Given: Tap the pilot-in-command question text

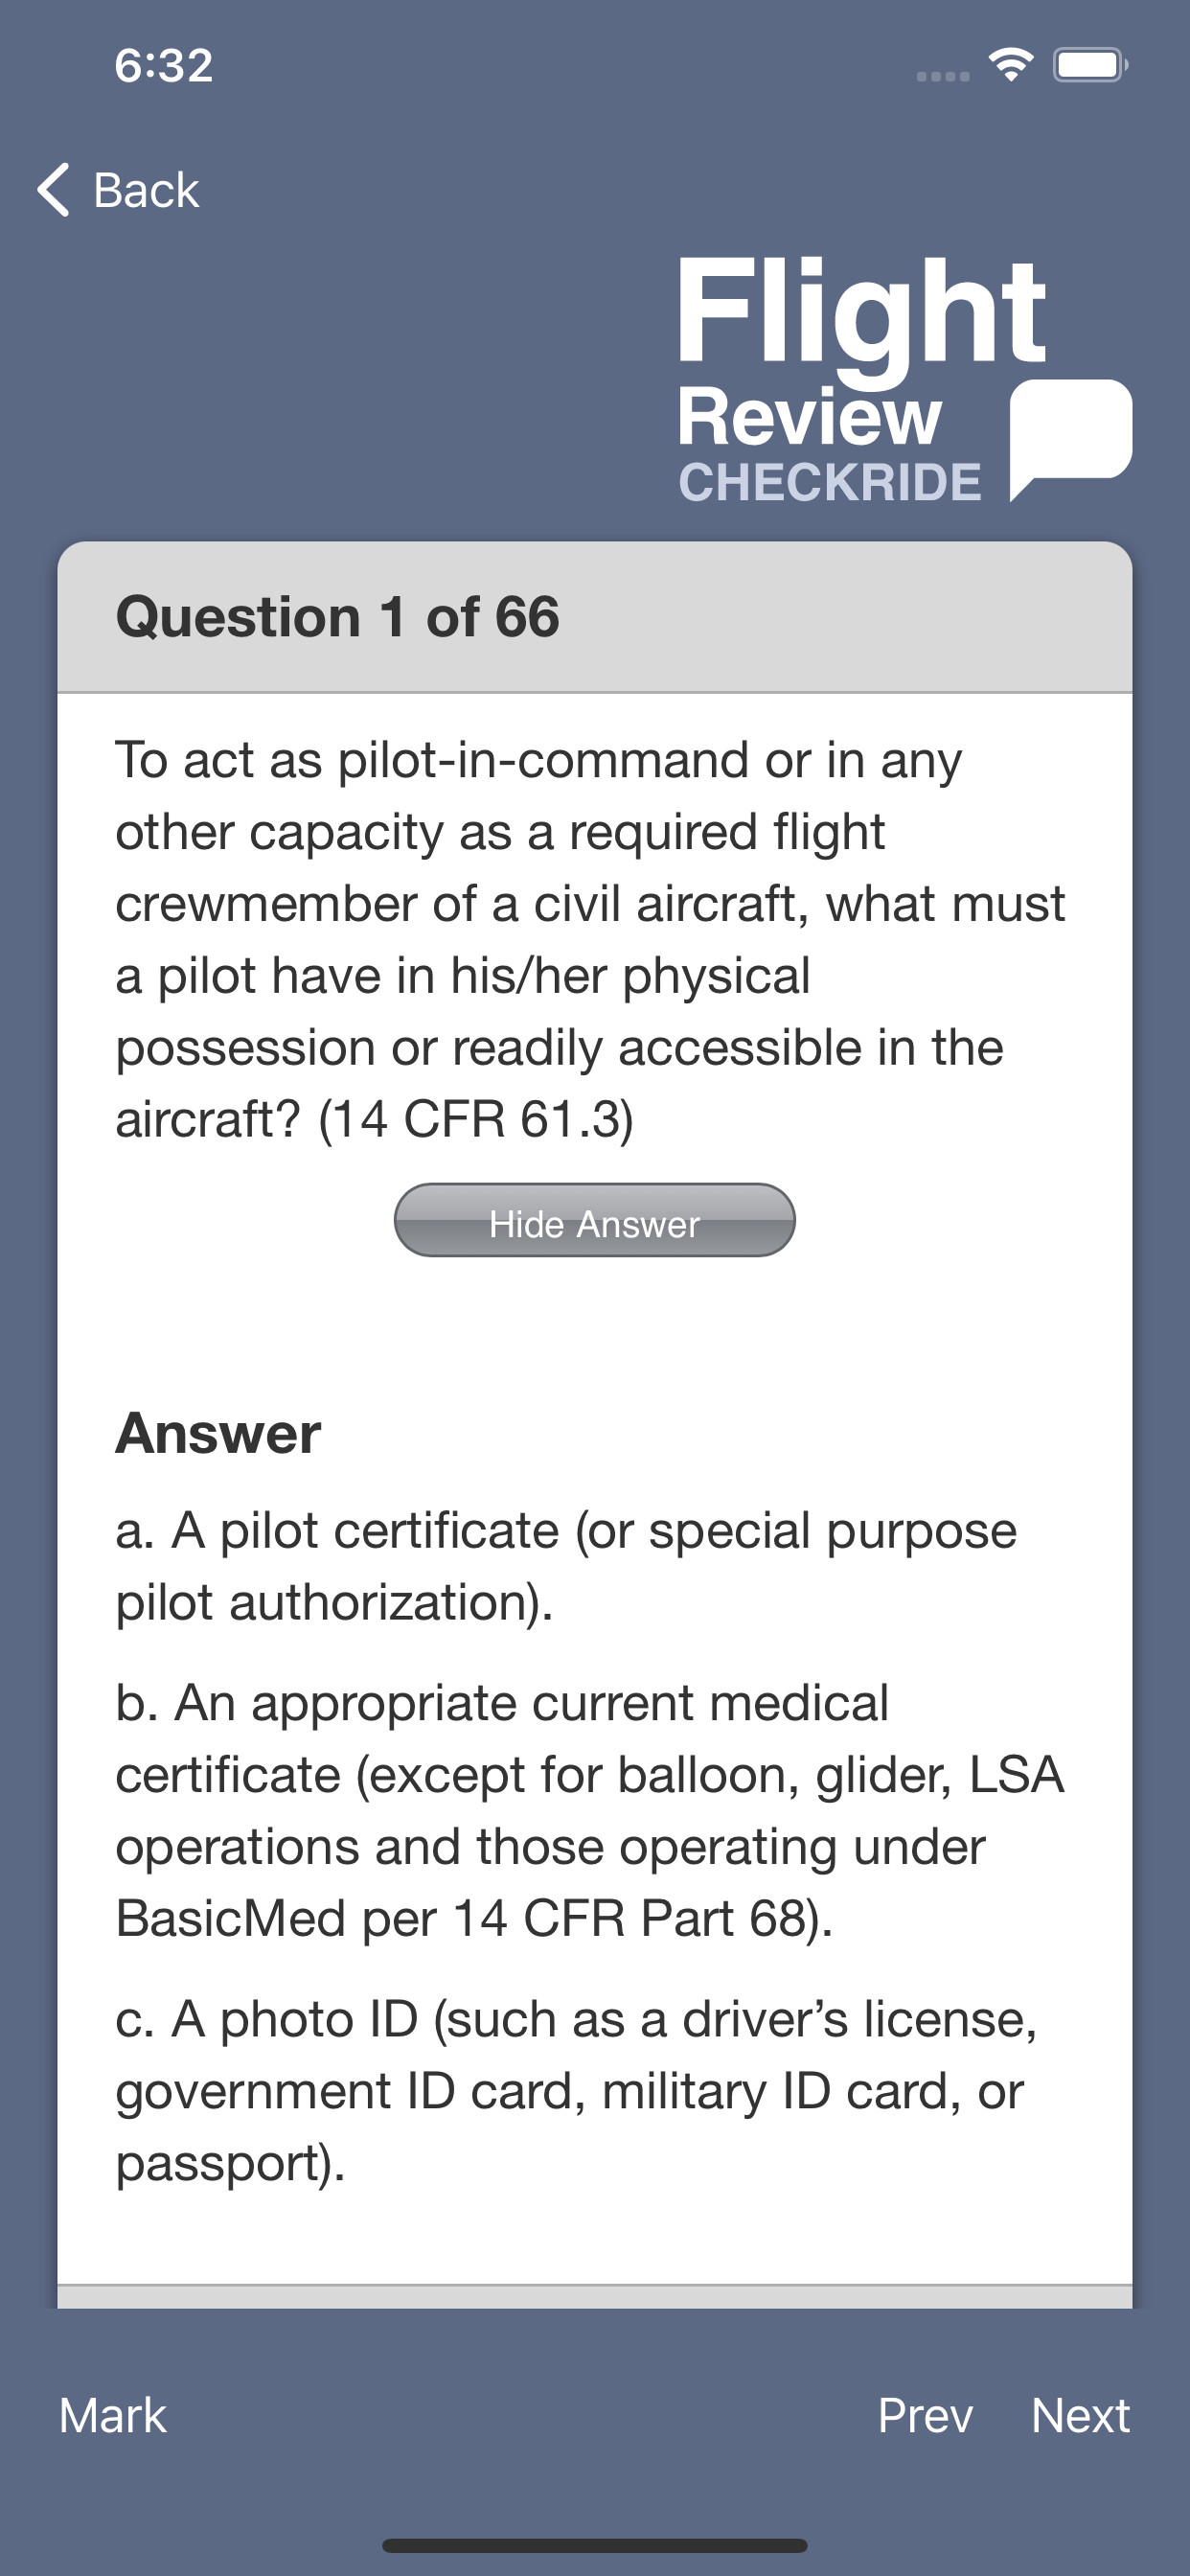Looking at the screenshot, I should point(590,939).
